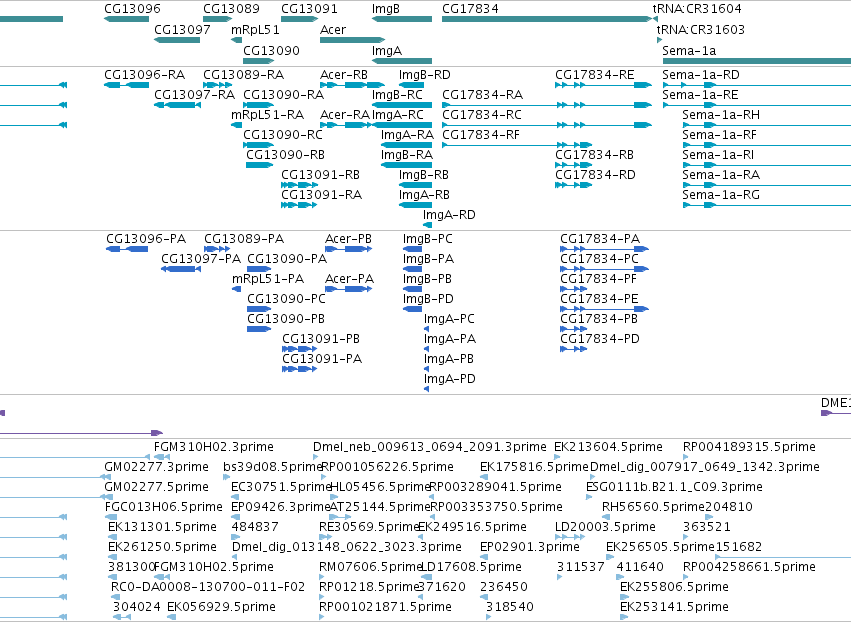The height and width of the screenshot is (622, 851).
Task: Click the CG13089-PA protein label
Action: point(244,239)
